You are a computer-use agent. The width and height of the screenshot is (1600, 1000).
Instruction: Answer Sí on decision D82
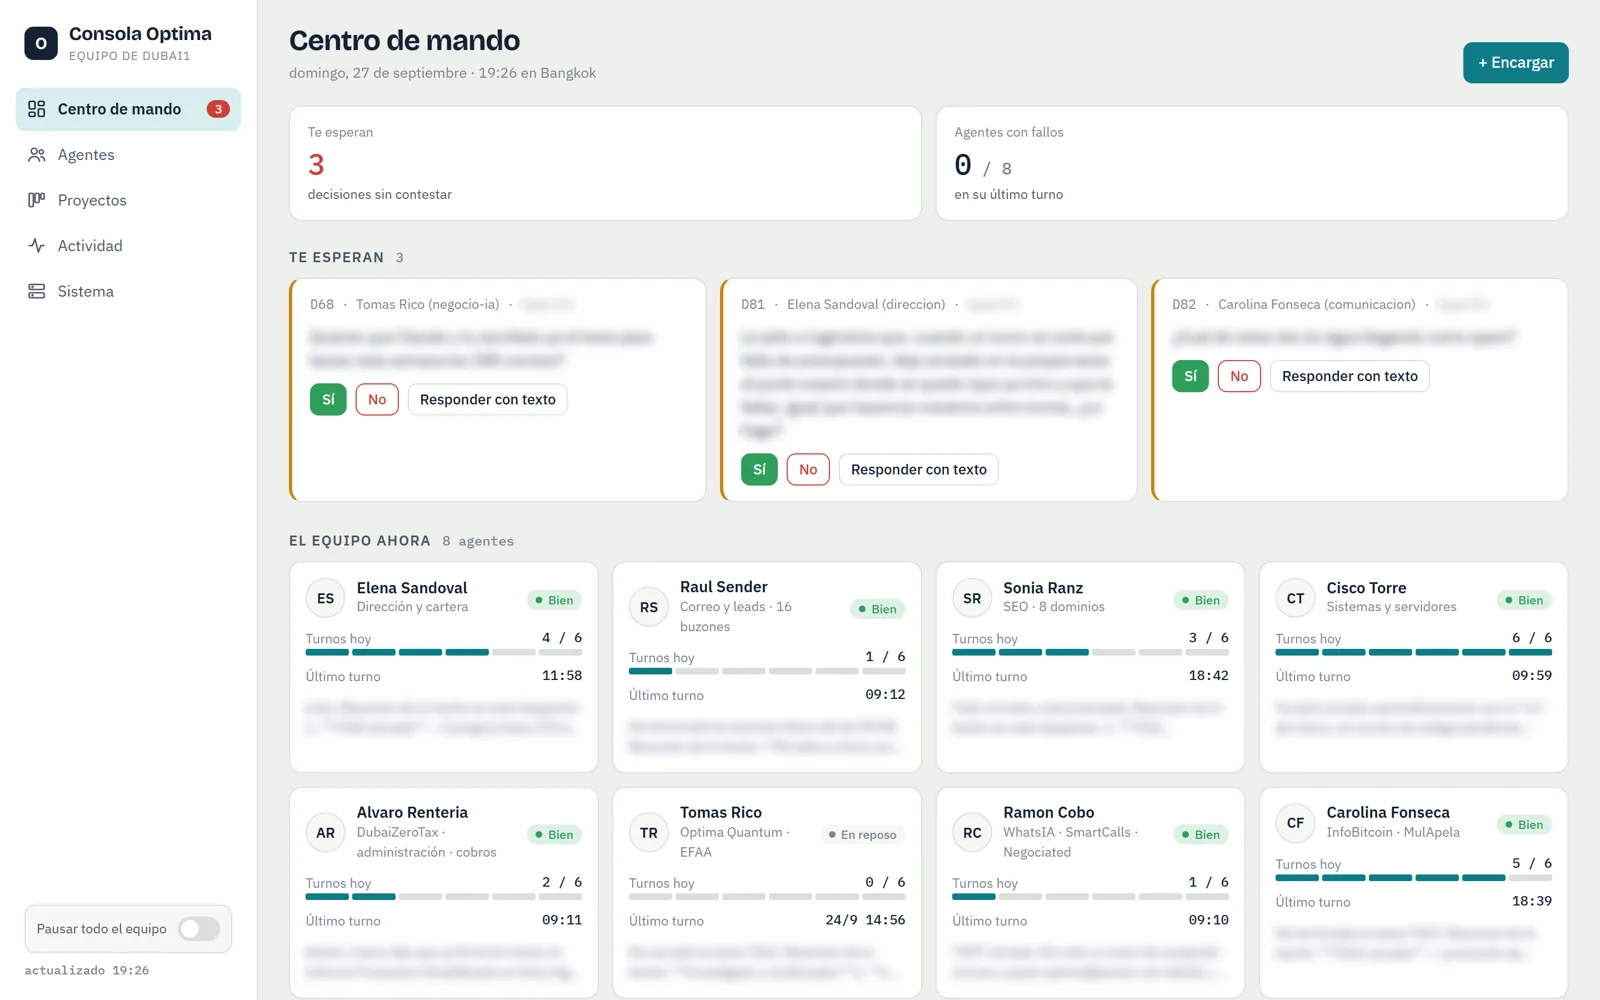(1190, 376)
